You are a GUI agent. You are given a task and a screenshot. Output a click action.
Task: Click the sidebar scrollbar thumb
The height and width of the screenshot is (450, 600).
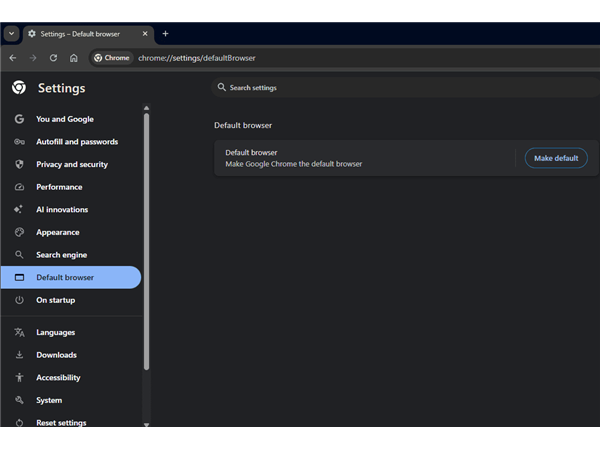[x=146, y=241]
